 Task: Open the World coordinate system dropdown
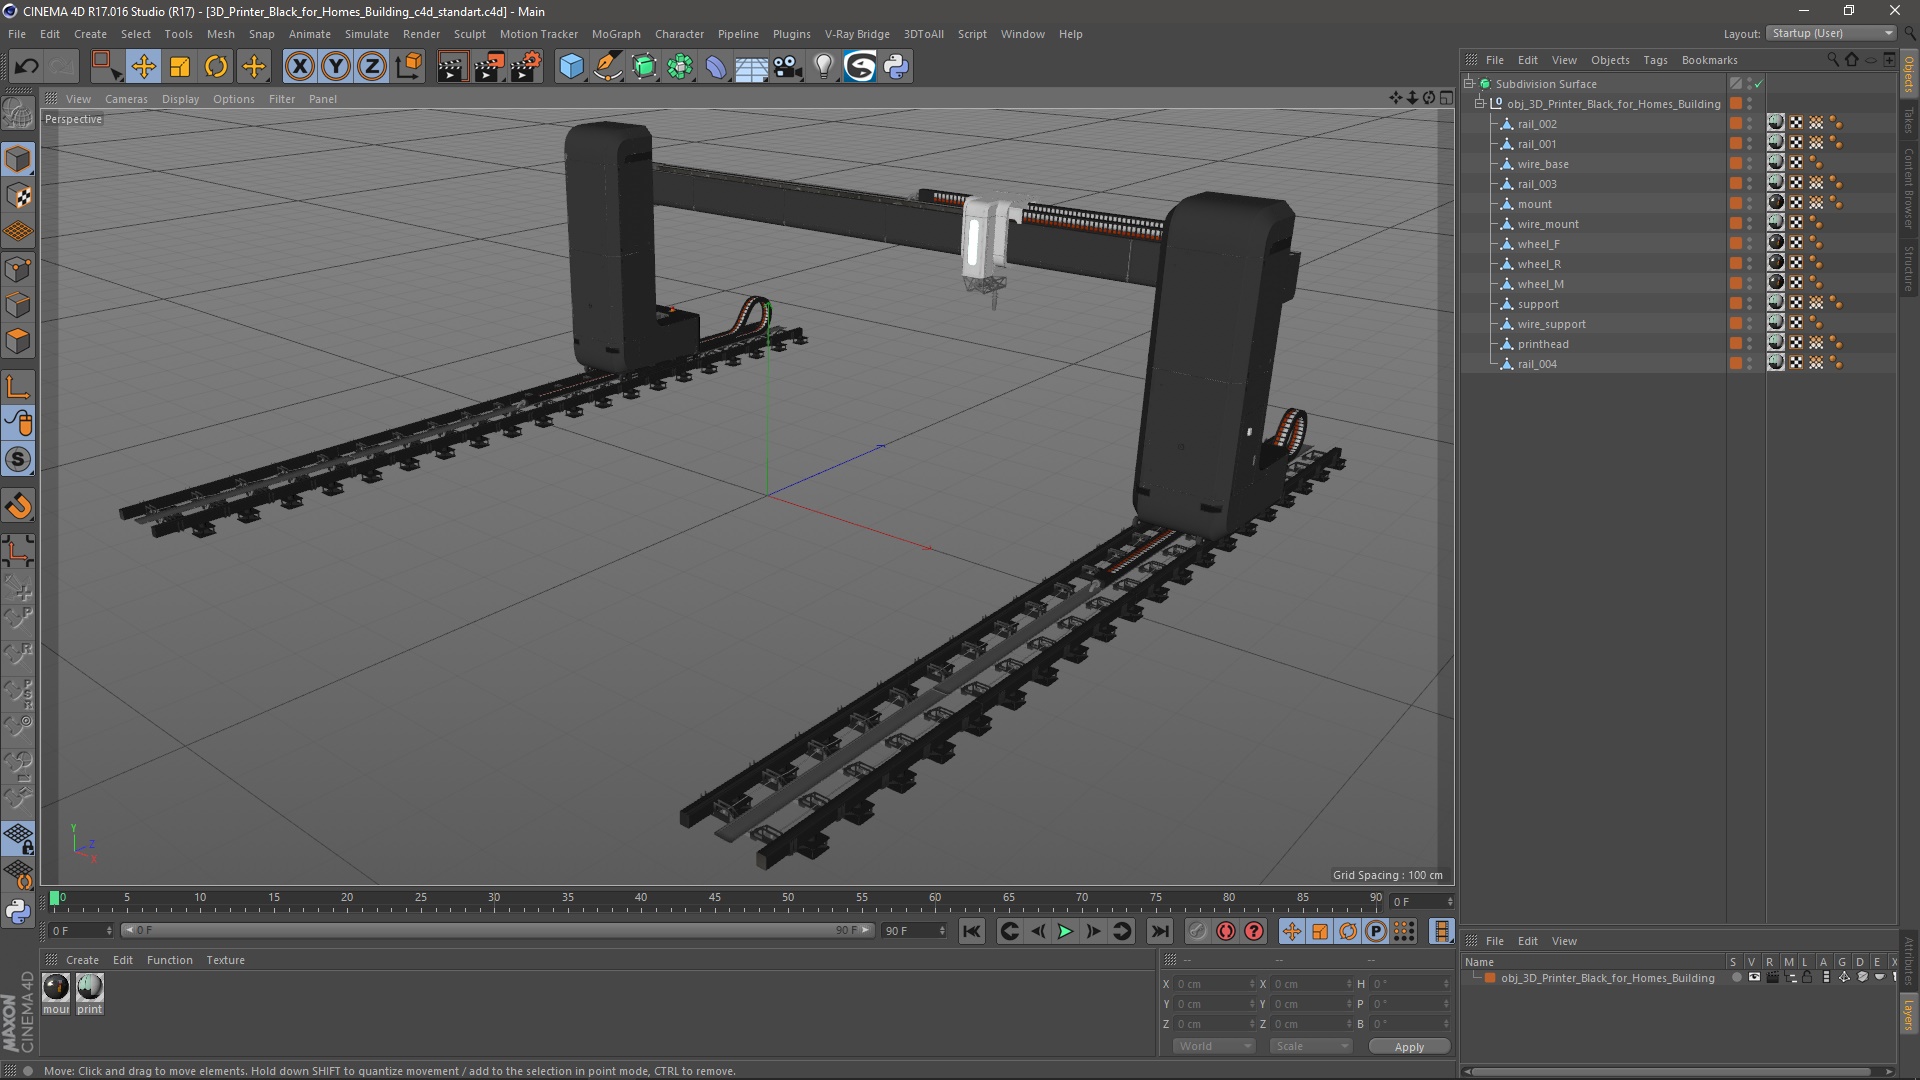coord(1214,1046)
